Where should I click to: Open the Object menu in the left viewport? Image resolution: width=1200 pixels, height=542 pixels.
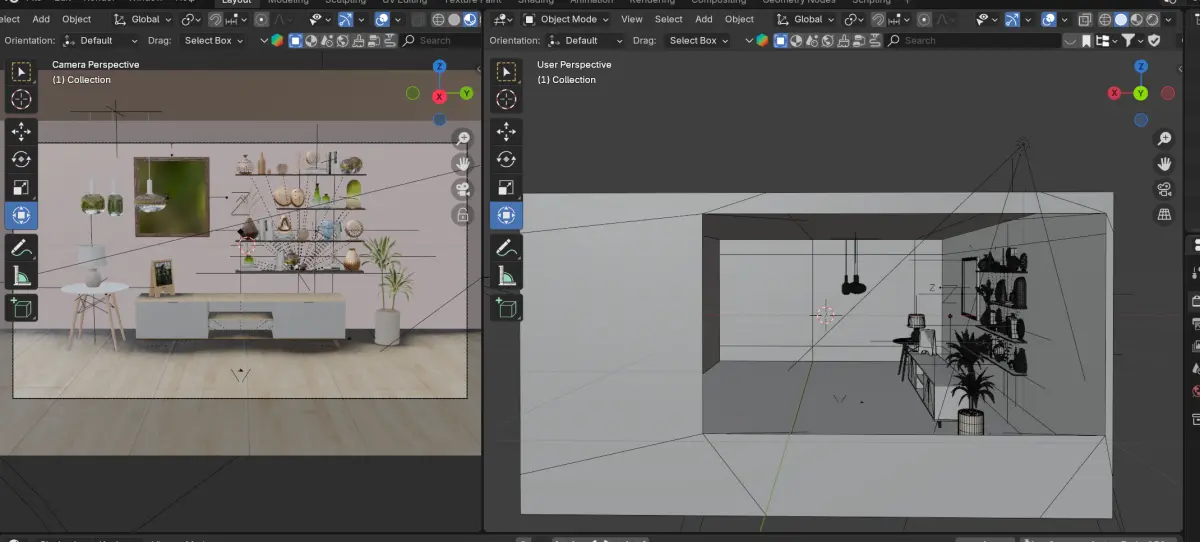tap(77, 19)
